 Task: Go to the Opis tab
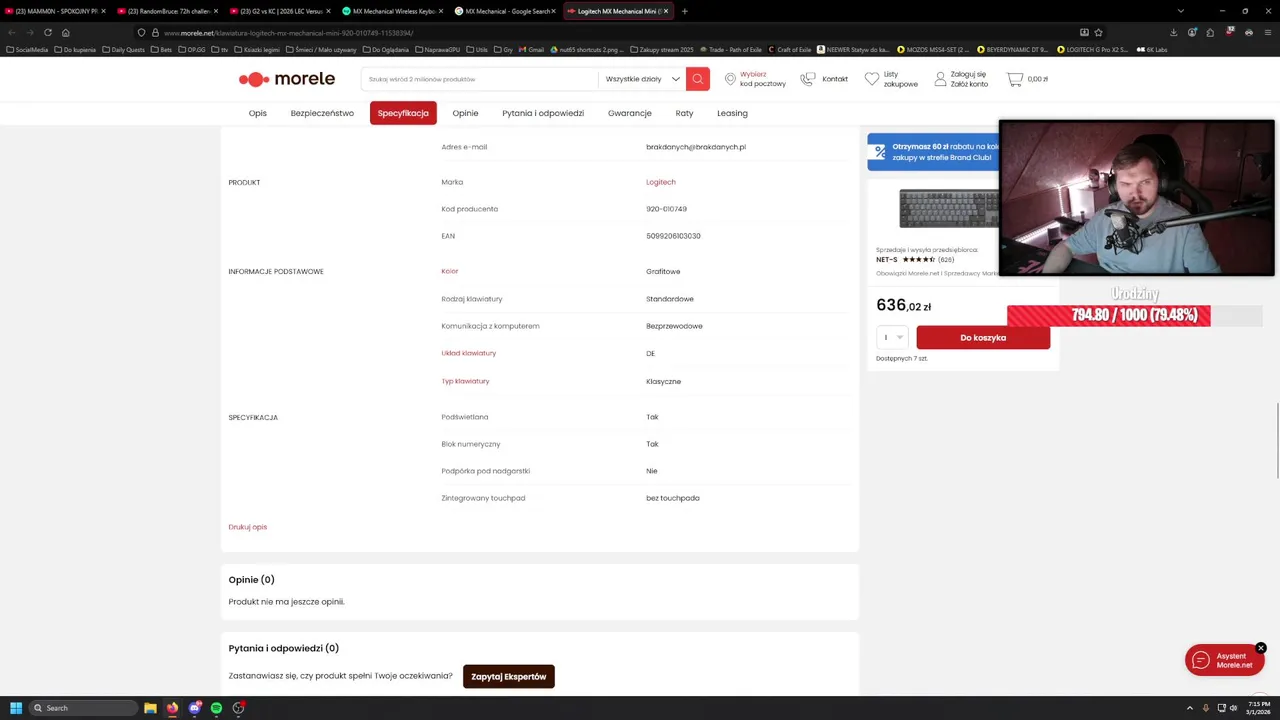[x=258, y=113]
